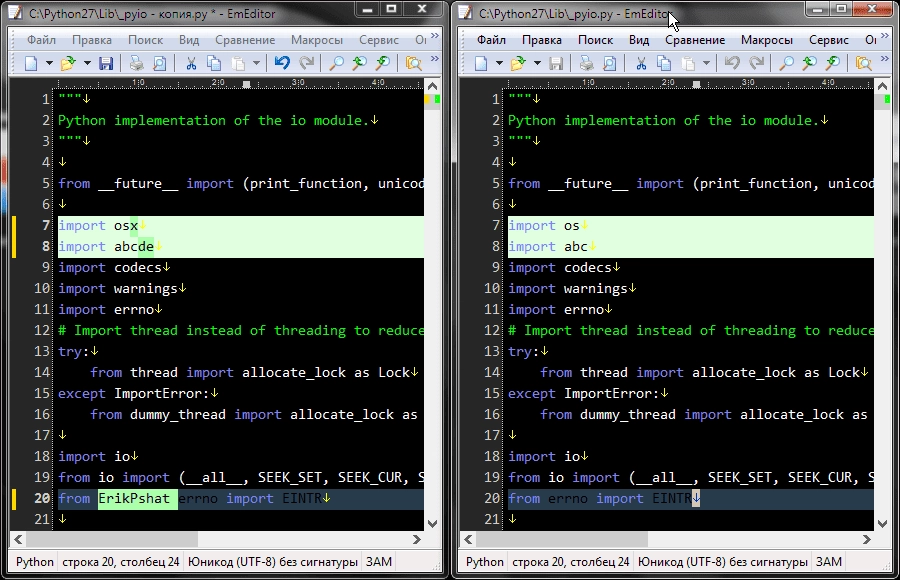The image size is (900, 580).
Task: Toggle ЗАМ overwrite indicator in right window
Action: pyautogui.click(x=829, y=562)
